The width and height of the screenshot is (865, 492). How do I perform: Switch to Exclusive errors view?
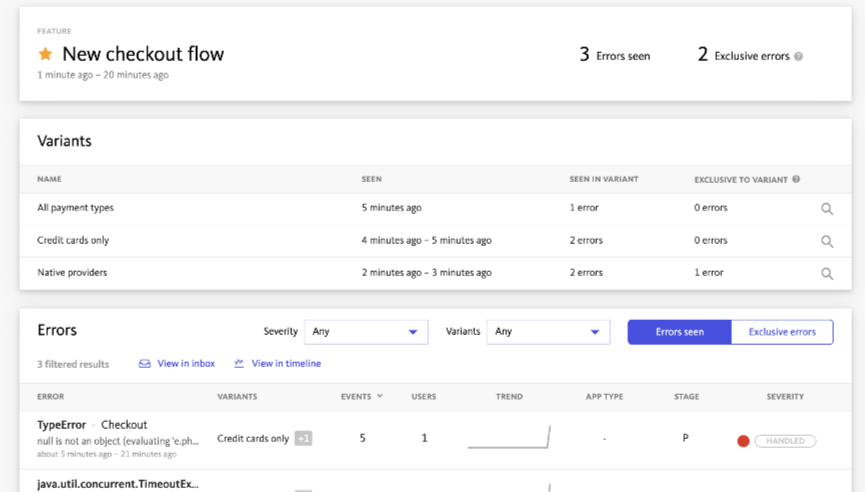coord(782,332)
